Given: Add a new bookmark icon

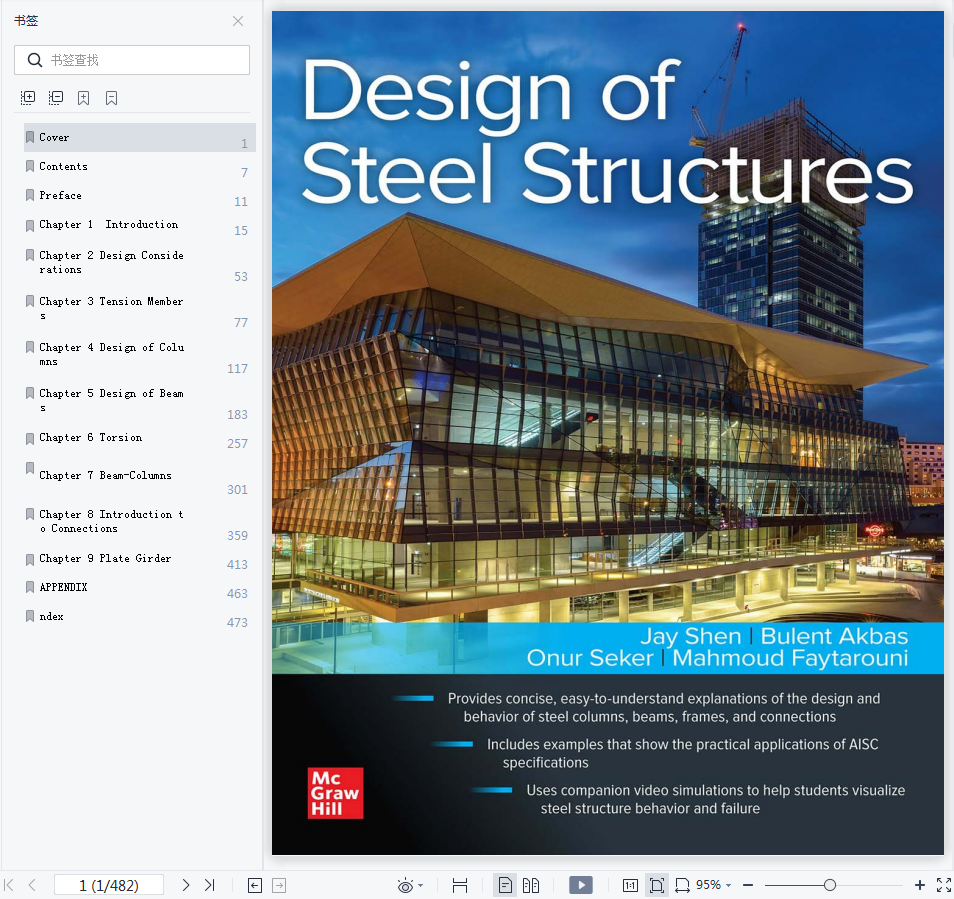Looking at the screenshot, I should 83,98.
